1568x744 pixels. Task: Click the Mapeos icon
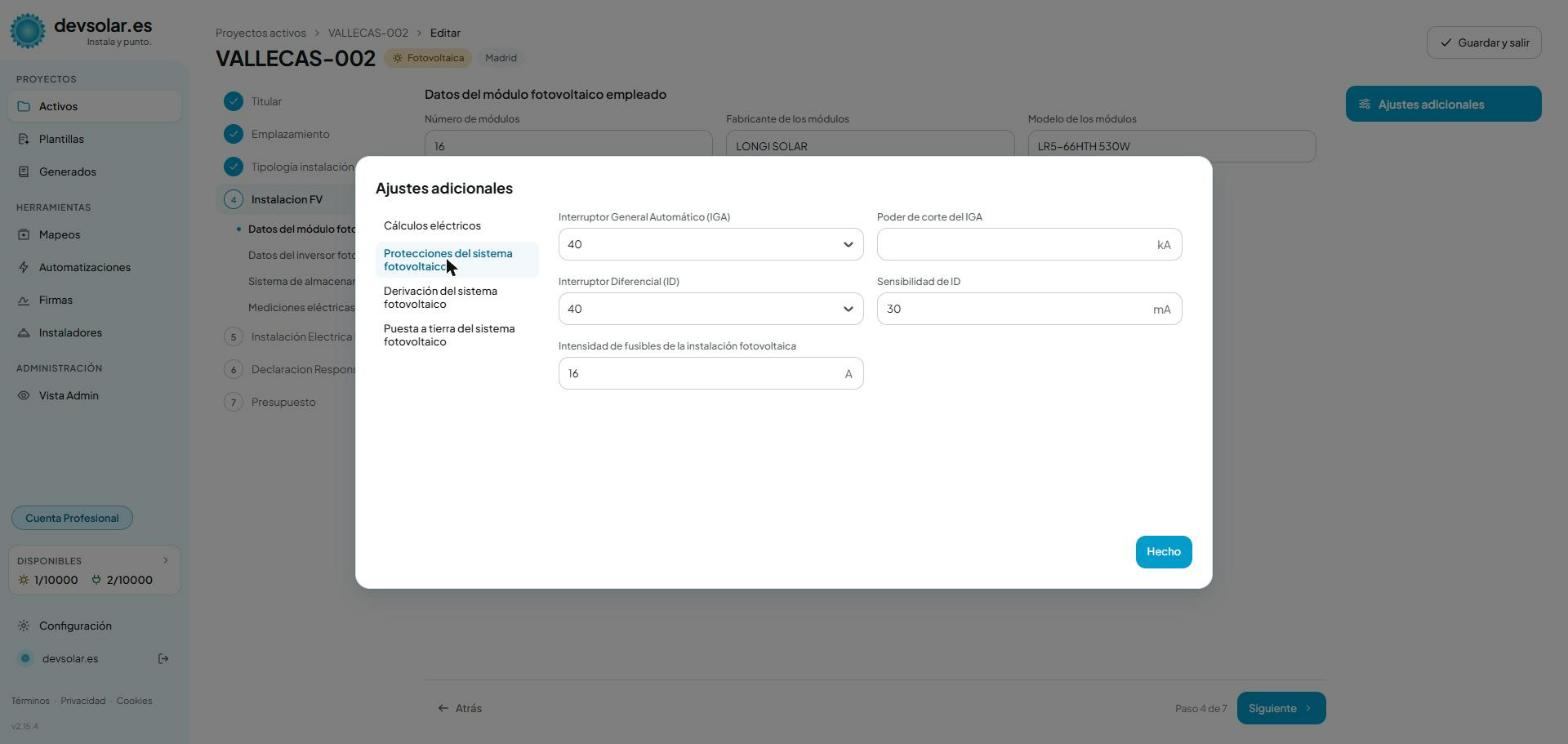[x=24, y=235]
